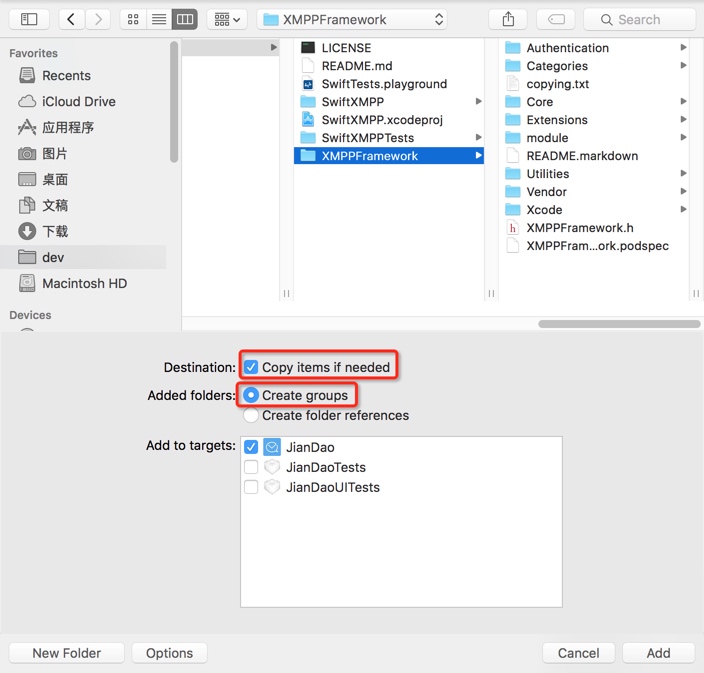Expand arrow next to SwiftXMPPTests
This screenshot has height=673, width=704.
pyautogui.click(x=479, y=137)
